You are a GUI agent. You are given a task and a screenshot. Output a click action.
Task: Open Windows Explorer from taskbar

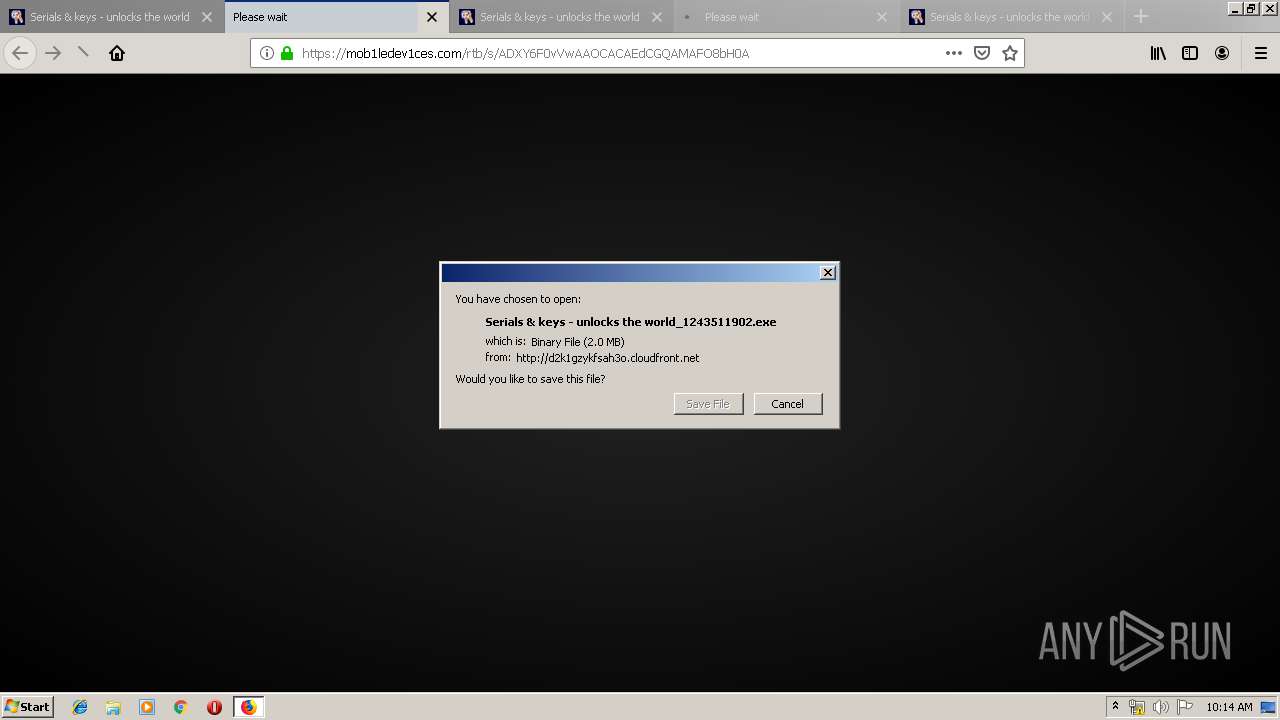[x=113, y=707]
